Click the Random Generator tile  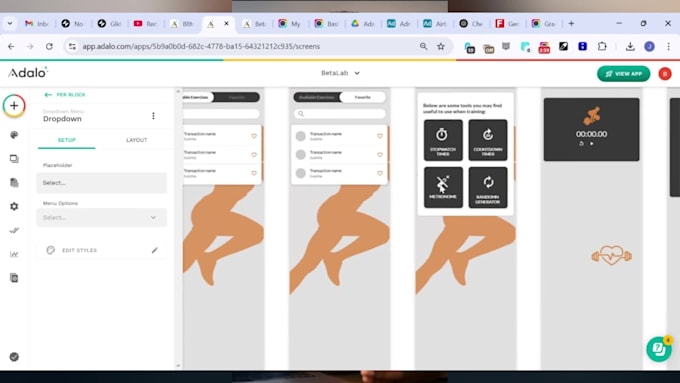click(x=488, y=187)
